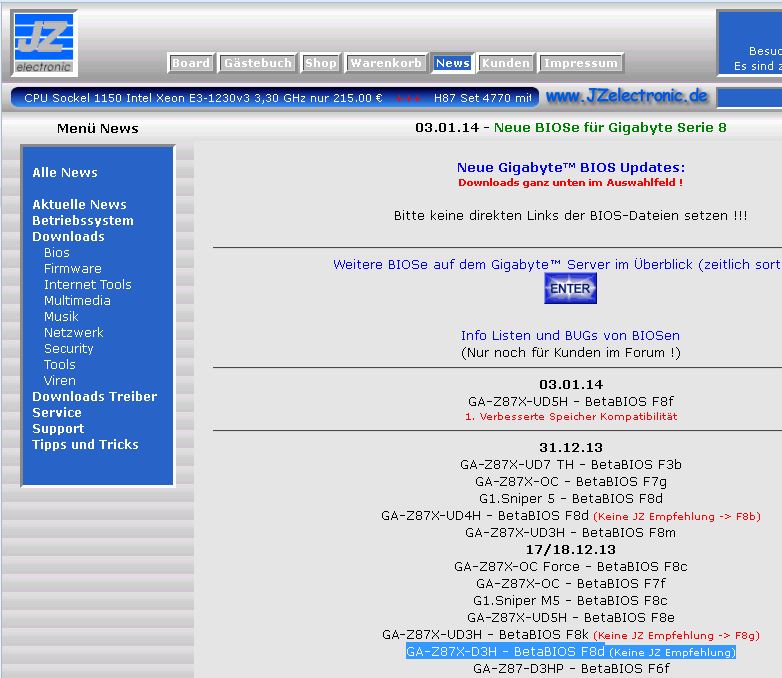782x678 pixels.
Task: Open the Board navigation tab
Action: (191, 63)
